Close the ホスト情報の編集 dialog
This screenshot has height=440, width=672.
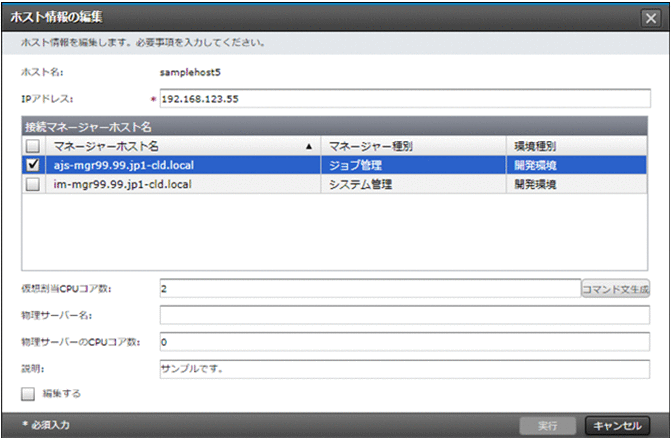[x=651, y=18]
